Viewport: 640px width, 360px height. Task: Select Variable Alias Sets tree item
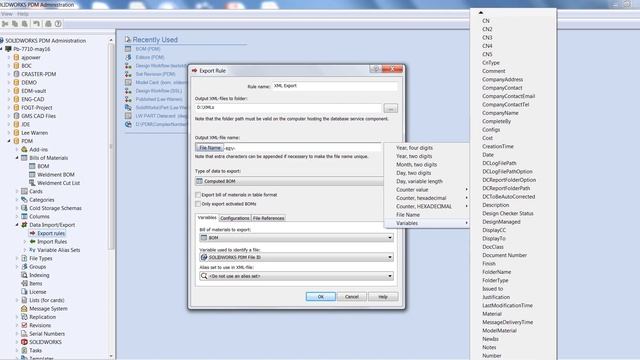point(58,250)
